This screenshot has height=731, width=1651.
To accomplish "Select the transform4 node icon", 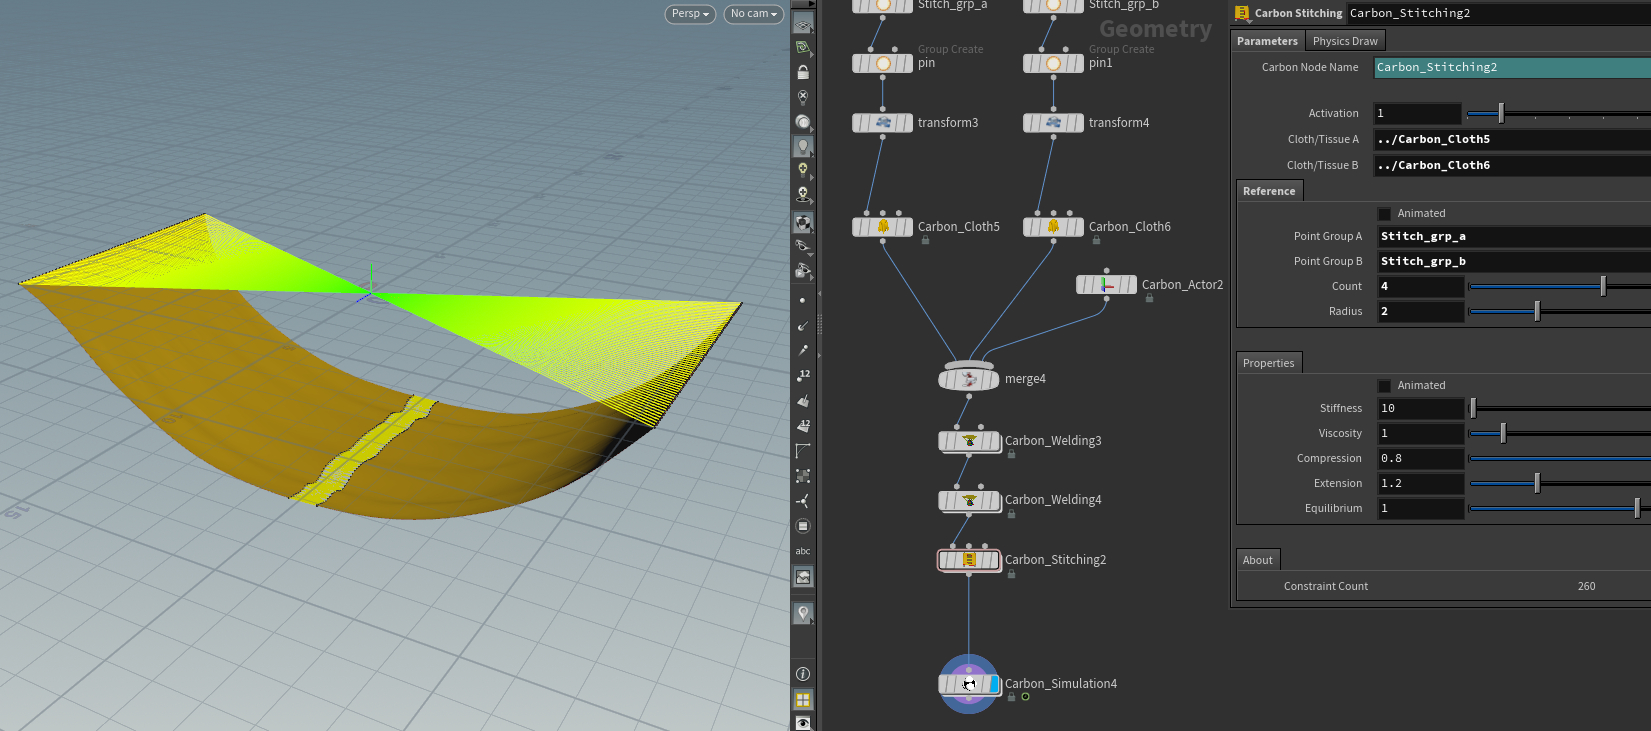I will click(1053, 123).
